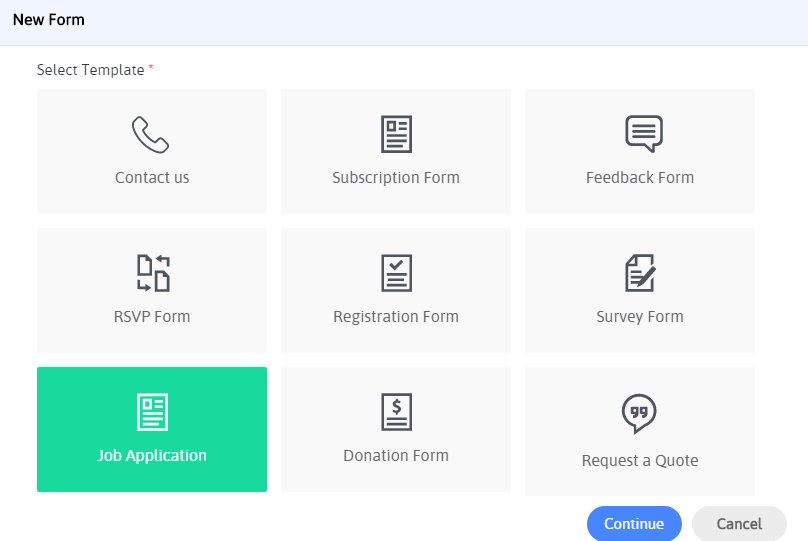Screen dimensions: 808x541
Task: Click the Request a Quote quotation-mark icon
Action: [x=640, y=414]
